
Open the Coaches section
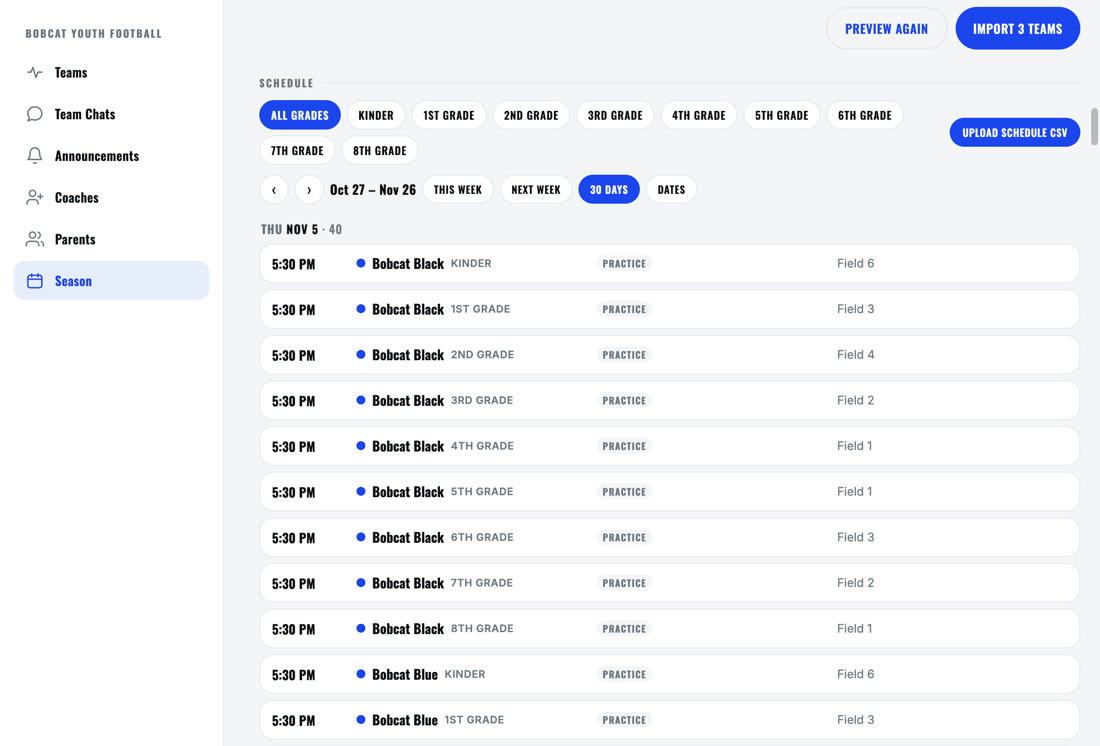(112, 197)
